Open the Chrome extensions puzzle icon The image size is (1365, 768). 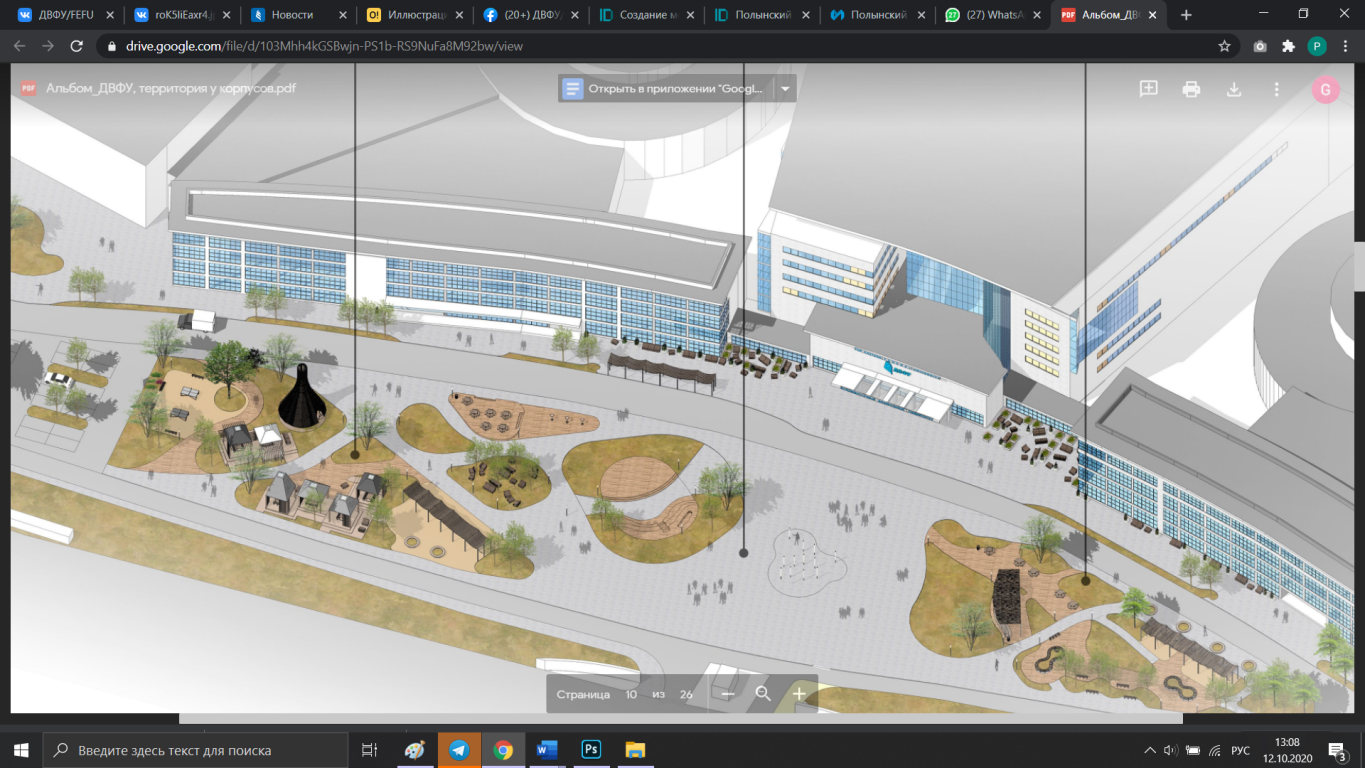coord(1288,46)
